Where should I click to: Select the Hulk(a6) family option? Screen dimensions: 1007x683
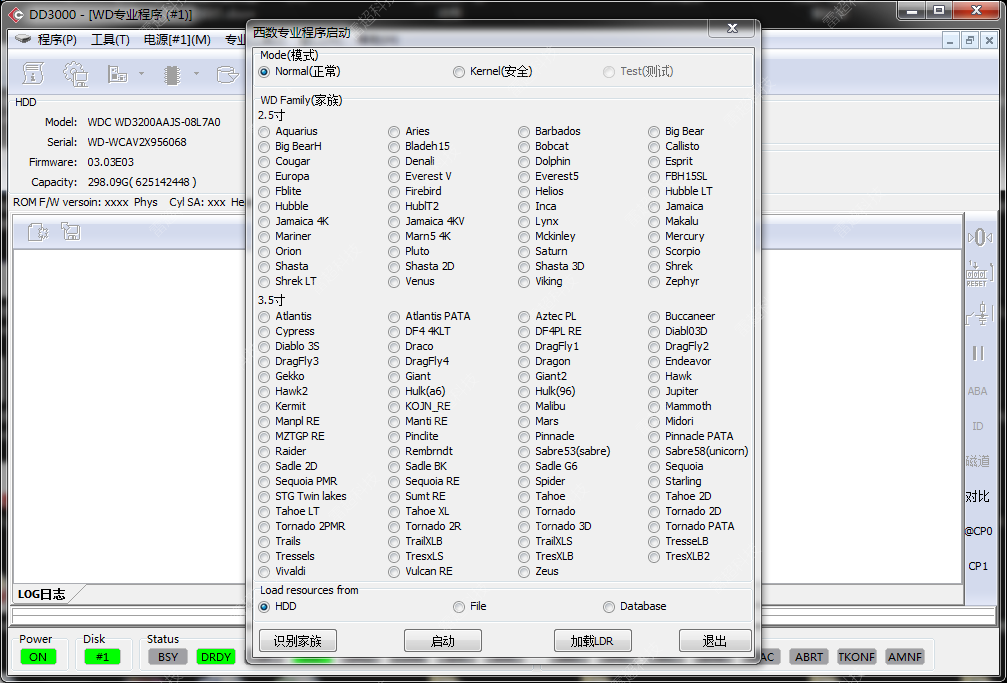click(x=417, y=391)
